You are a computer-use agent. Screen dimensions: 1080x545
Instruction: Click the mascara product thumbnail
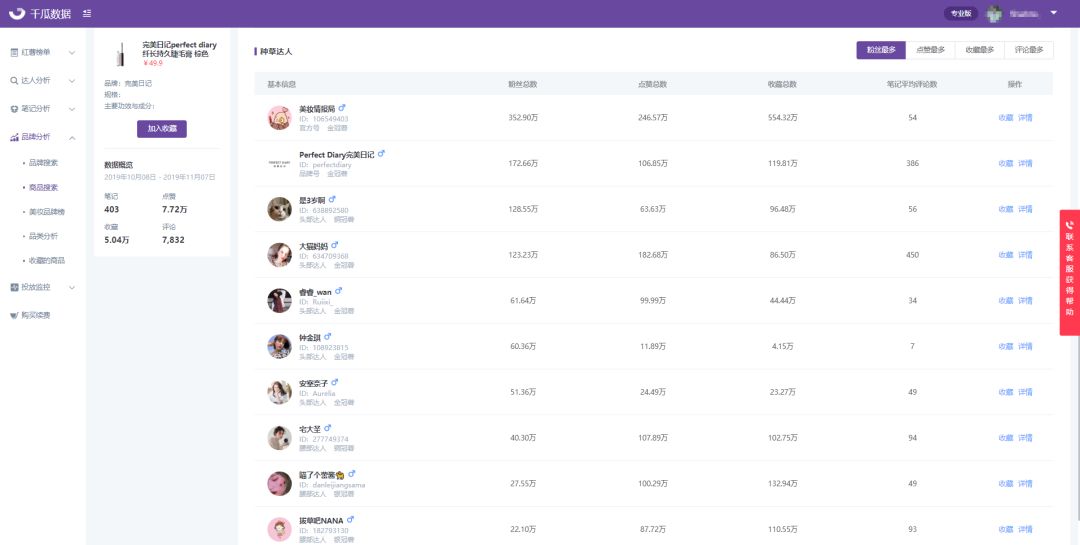[x=121, y=54]
